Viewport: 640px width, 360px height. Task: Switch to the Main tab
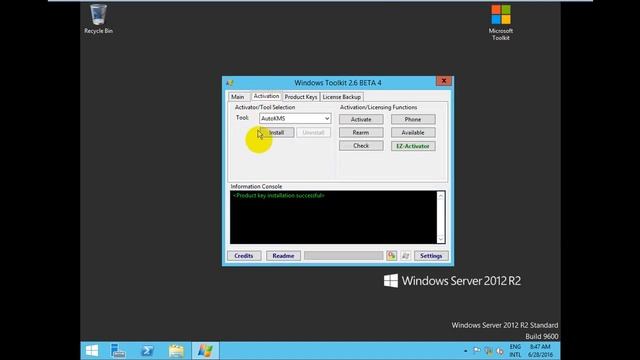click(x=238, y=97)
